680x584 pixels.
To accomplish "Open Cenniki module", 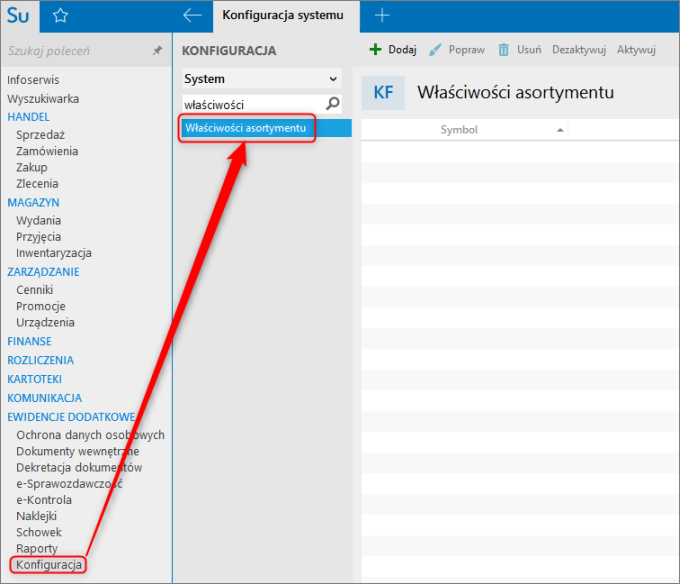I will [35, 290].
